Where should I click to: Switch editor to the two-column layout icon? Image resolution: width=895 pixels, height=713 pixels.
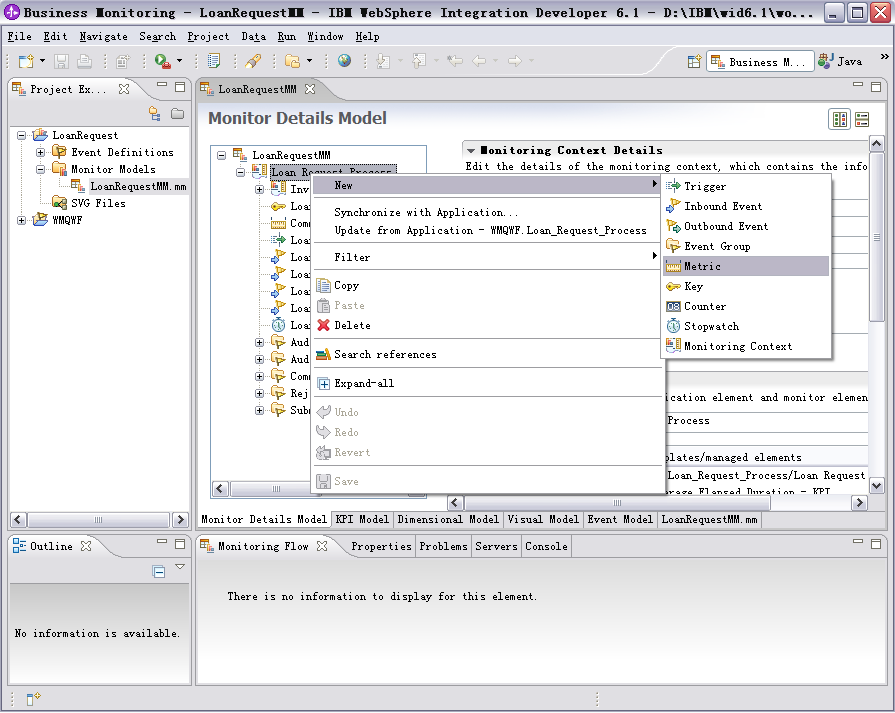(840, 119)
